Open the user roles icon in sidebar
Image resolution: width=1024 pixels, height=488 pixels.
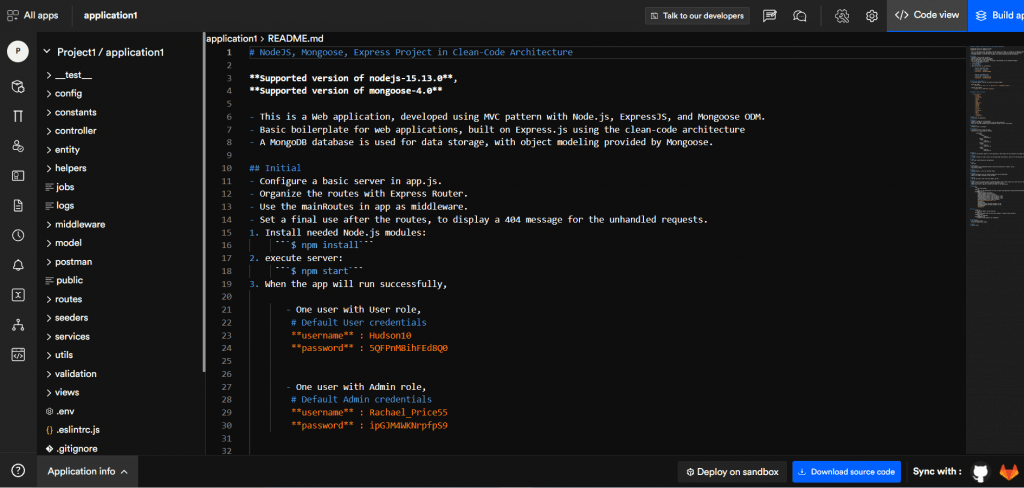click(18, 146)
